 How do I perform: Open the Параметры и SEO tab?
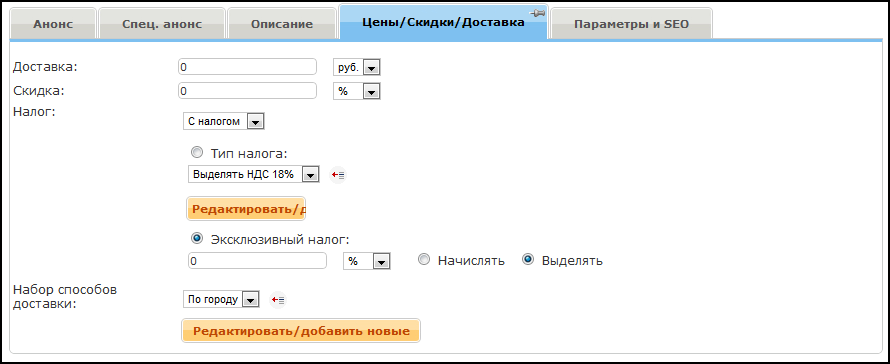[x=632, y=24]
